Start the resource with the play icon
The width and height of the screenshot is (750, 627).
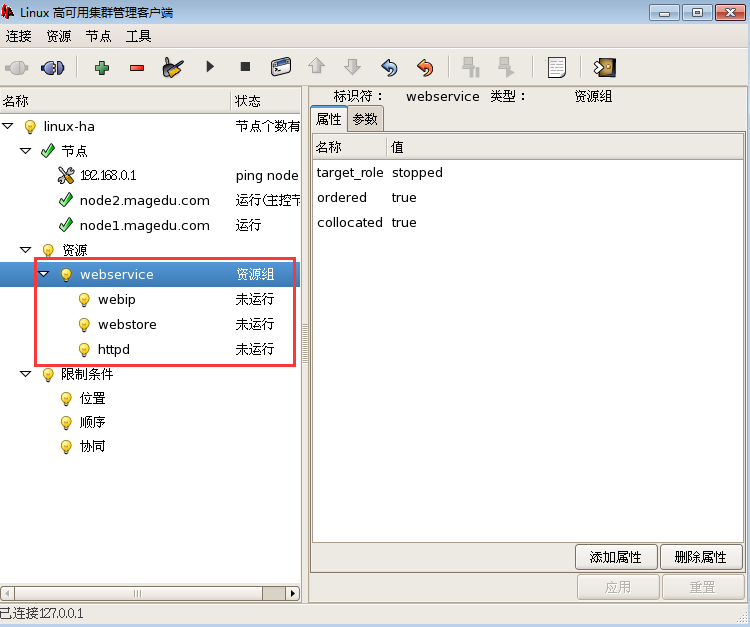tap(210, 67)
